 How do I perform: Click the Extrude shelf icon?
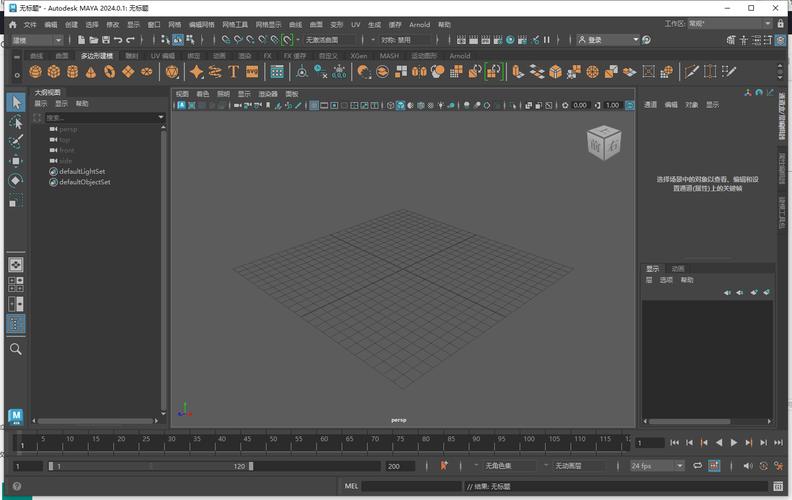click(518, 72)
